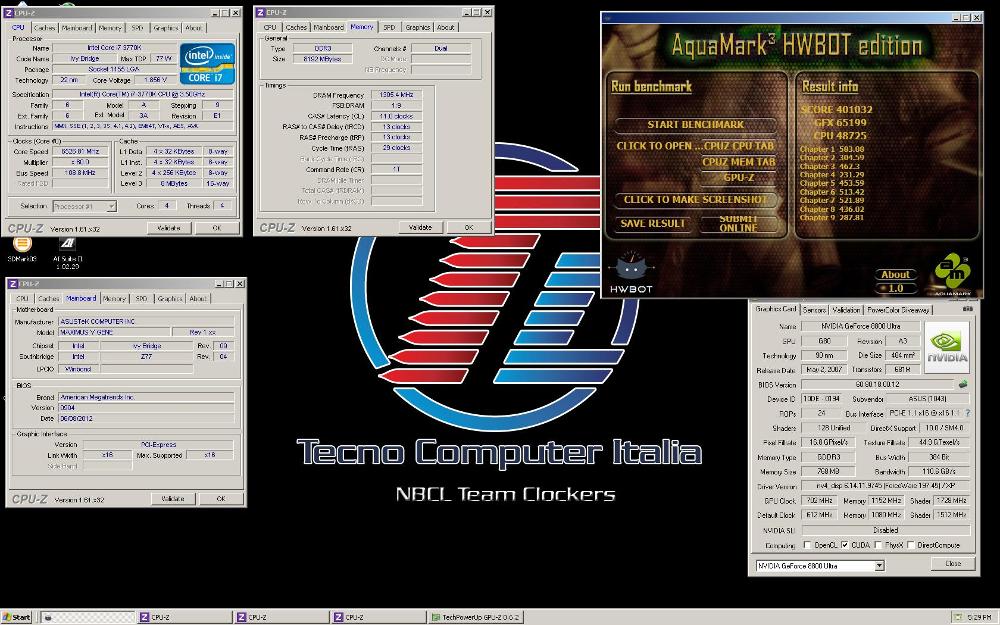Screen dimensions: 1000x625
Task: Click the GFX 65199 result text
Action: tap(840, 122)
